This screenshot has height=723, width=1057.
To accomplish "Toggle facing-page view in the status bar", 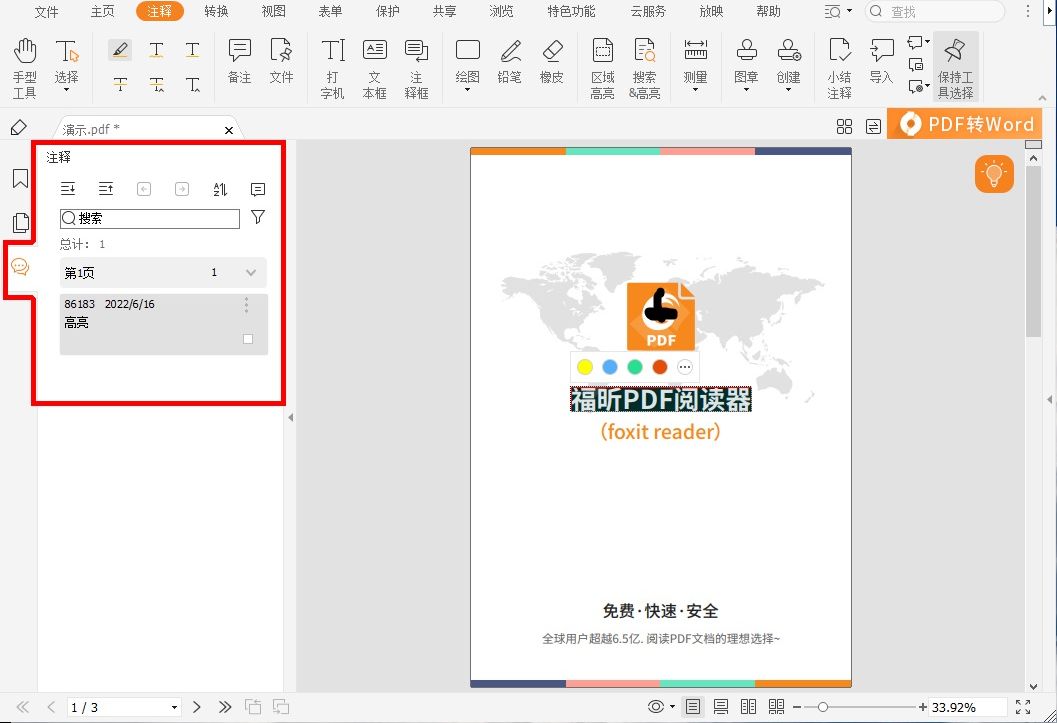I will tap(748, 707).
